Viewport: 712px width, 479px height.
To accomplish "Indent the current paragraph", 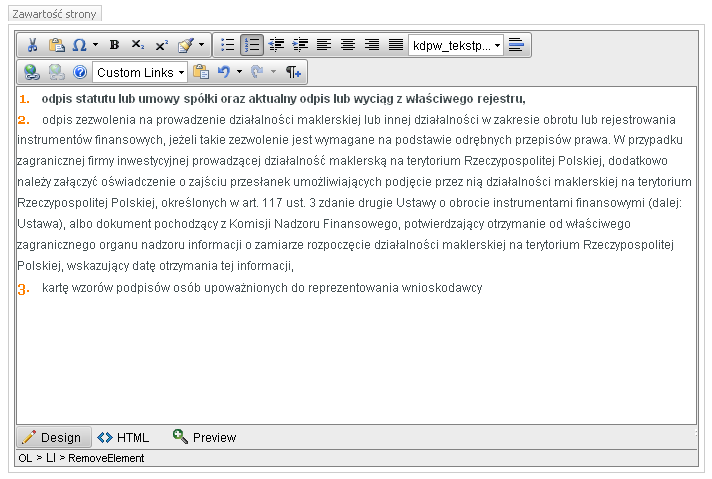I will pos(300,45).
